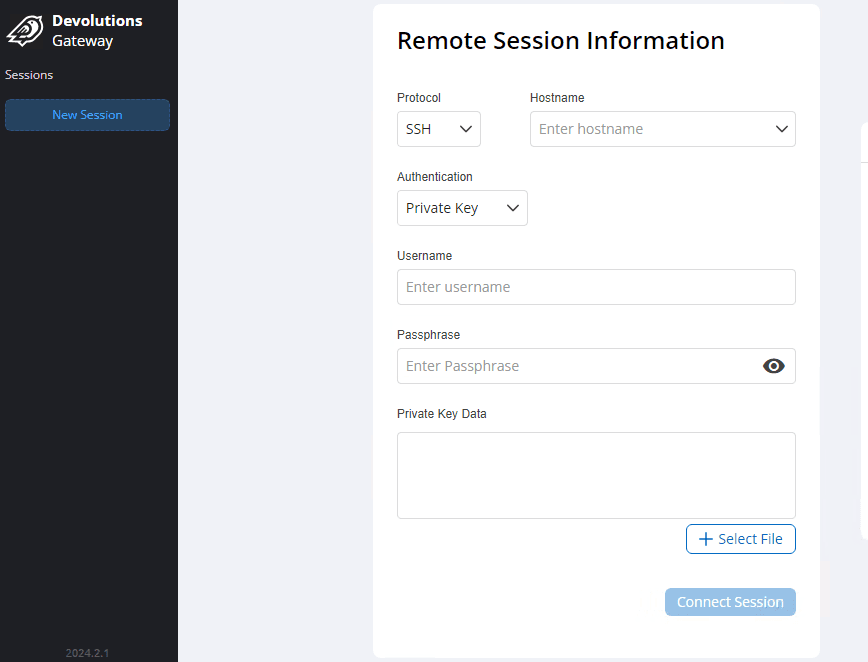Click the Select File button
The width and height of the screenshot is (868, 662).
(740, 539)
